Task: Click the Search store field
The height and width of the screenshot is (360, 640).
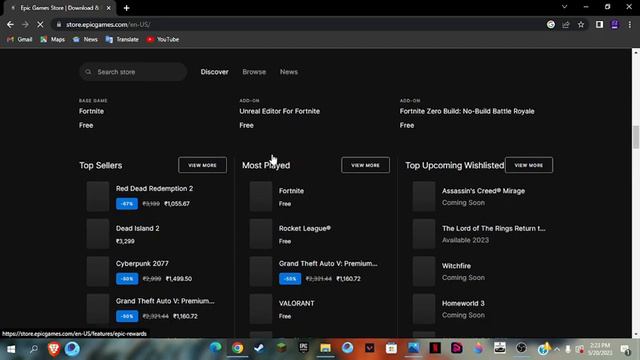Action: pos(133,72)
